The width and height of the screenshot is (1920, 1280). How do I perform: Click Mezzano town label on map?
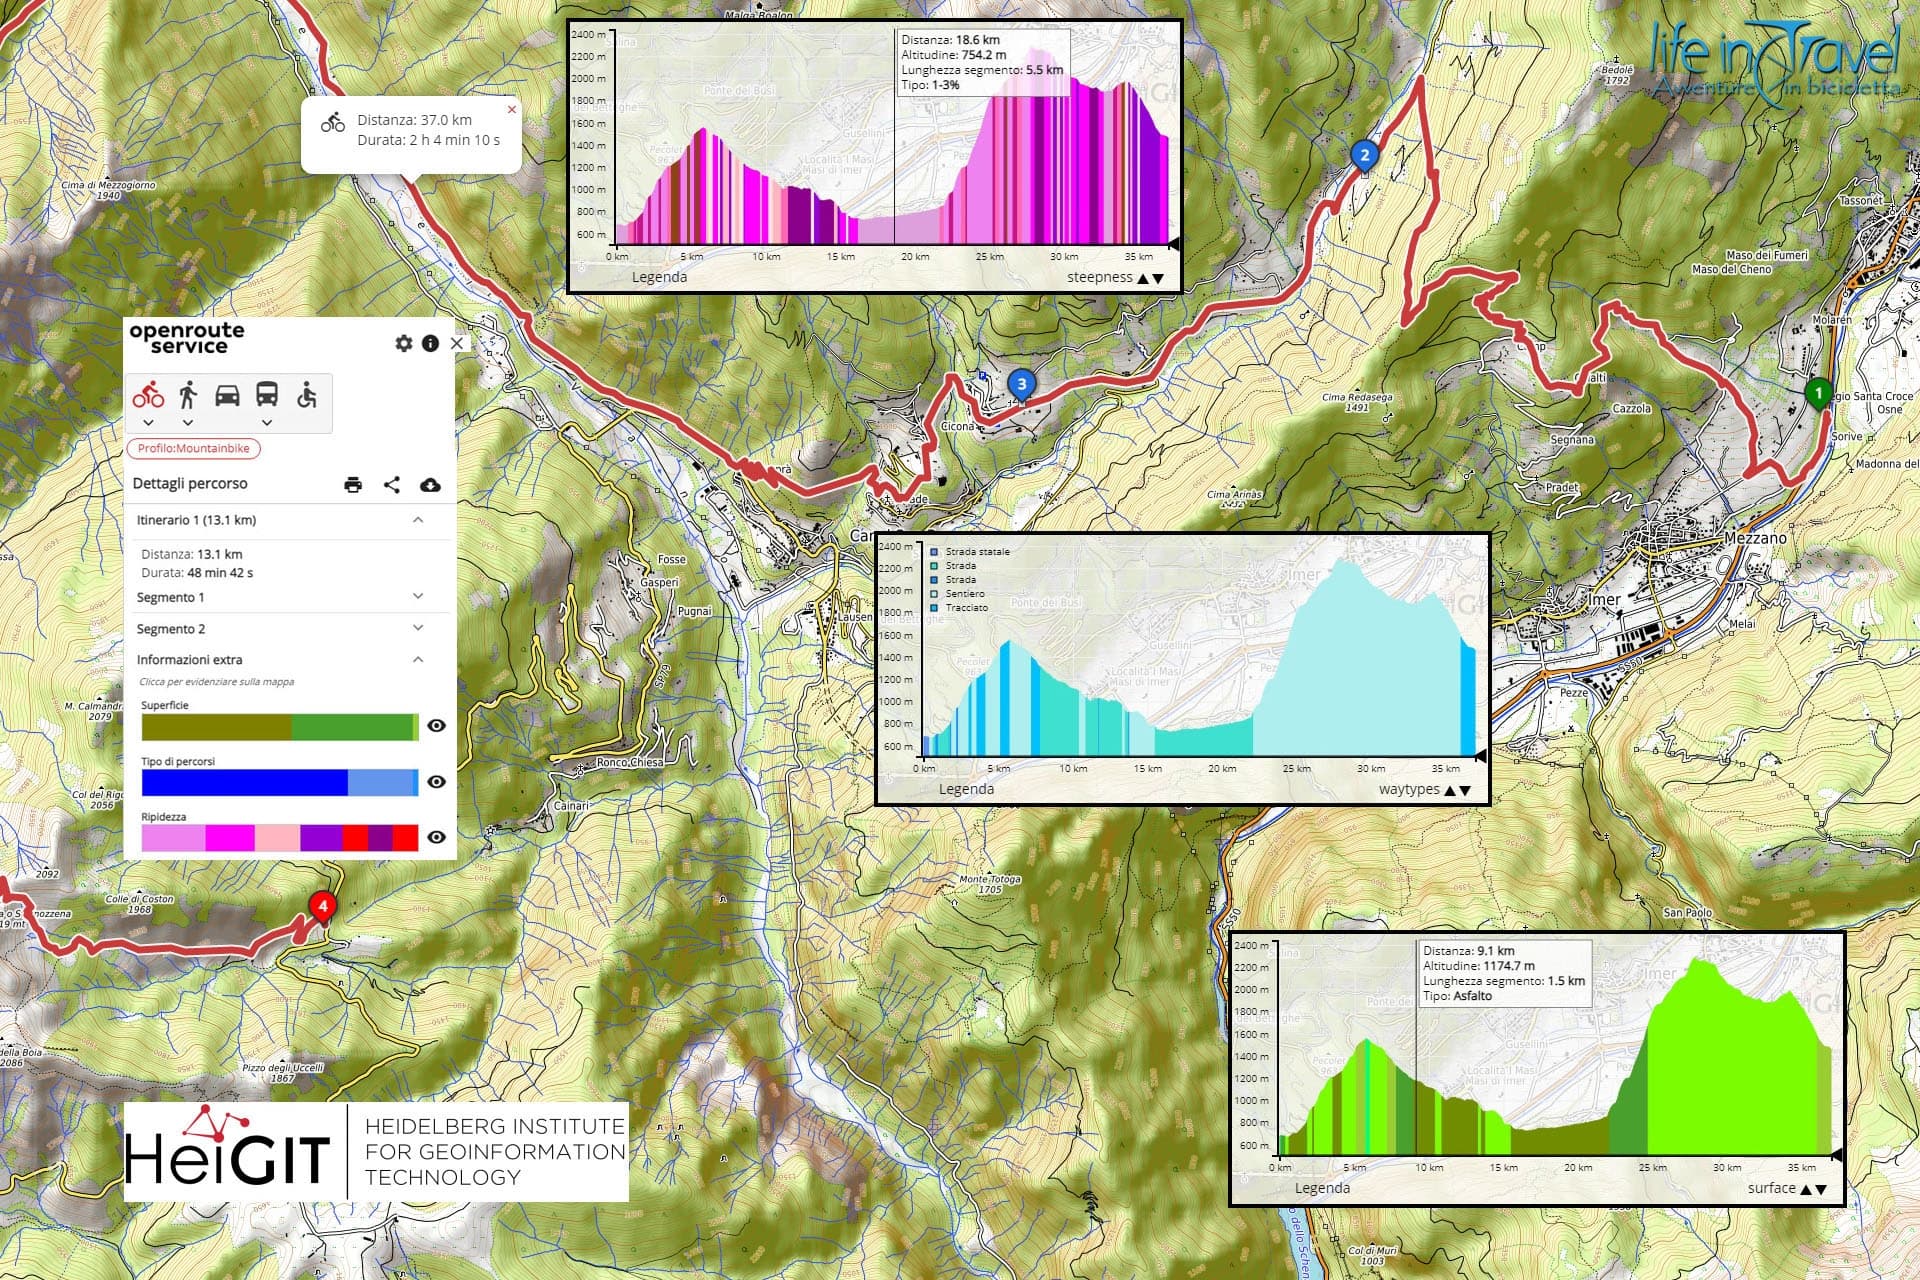[x=1755, y=538]
